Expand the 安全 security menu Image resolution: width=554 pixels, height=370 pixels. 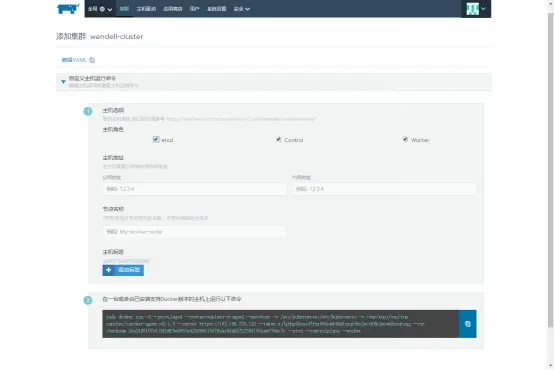click(242, 9)
